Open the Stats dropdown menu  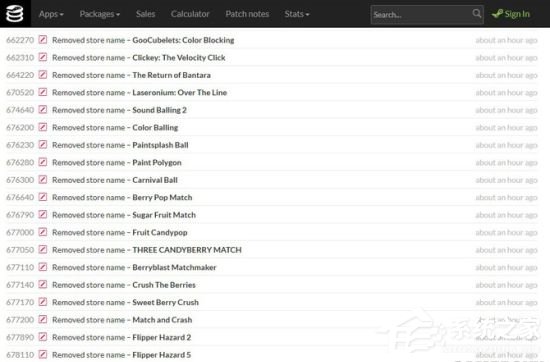[297, 14]
